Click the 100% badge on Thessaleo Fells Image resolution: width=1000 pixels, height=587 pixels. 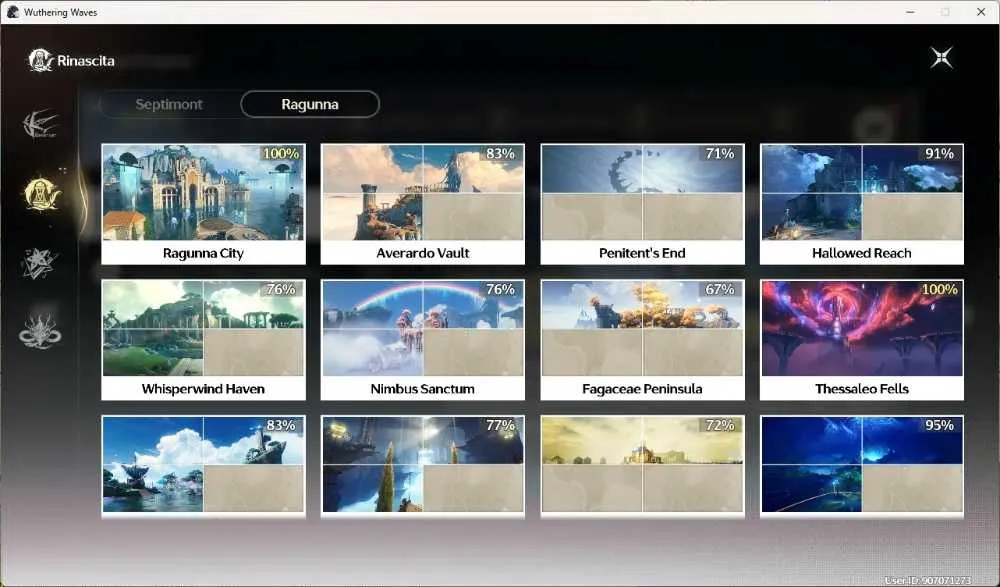point(939,290)
